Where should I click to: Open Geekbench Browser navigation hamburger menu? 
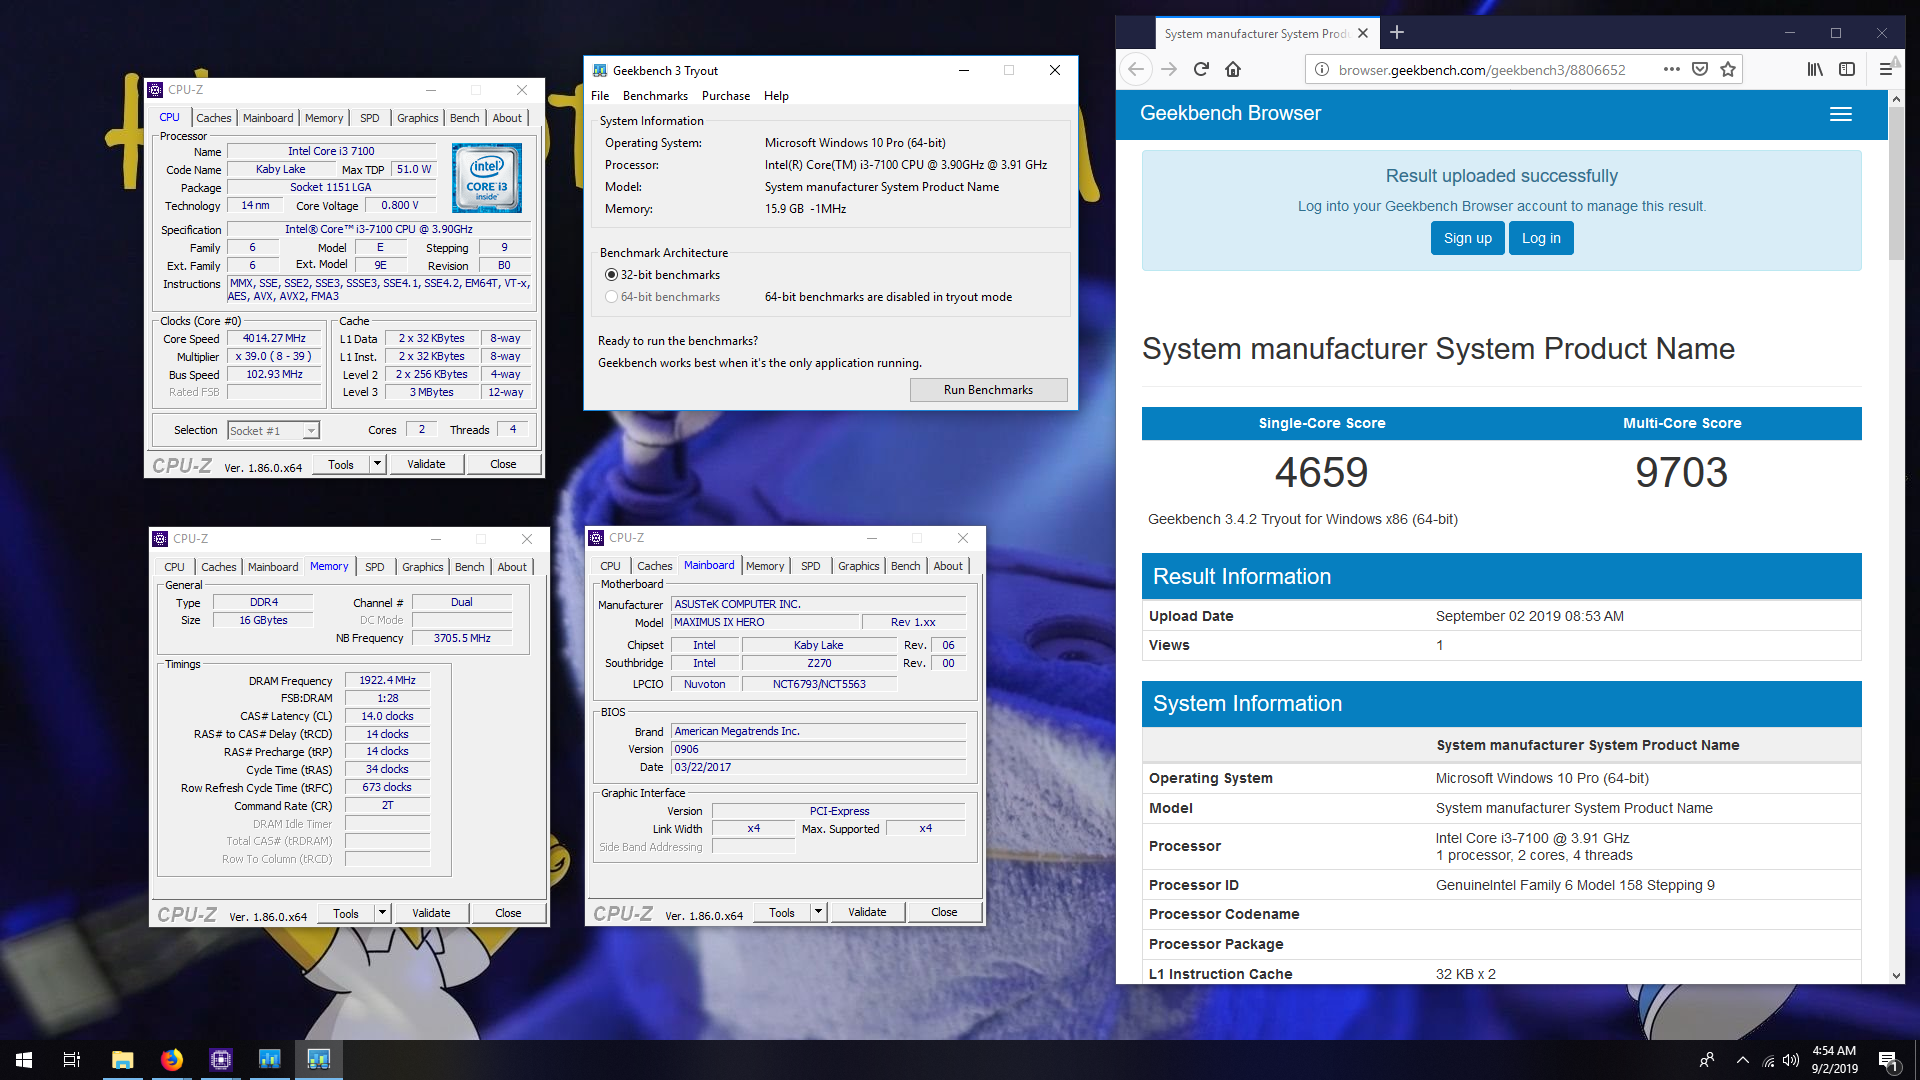tap(1840, 114)
